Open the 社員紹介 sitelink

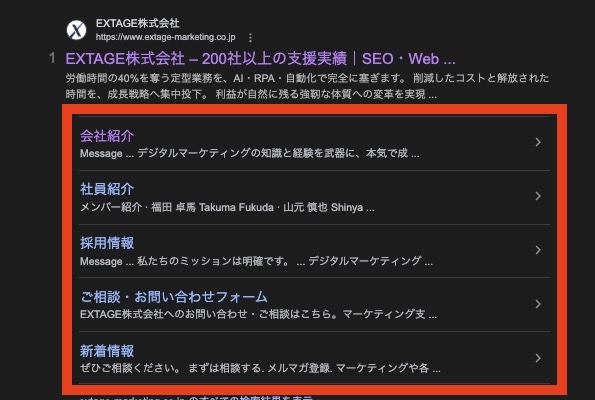pos(107,189)
